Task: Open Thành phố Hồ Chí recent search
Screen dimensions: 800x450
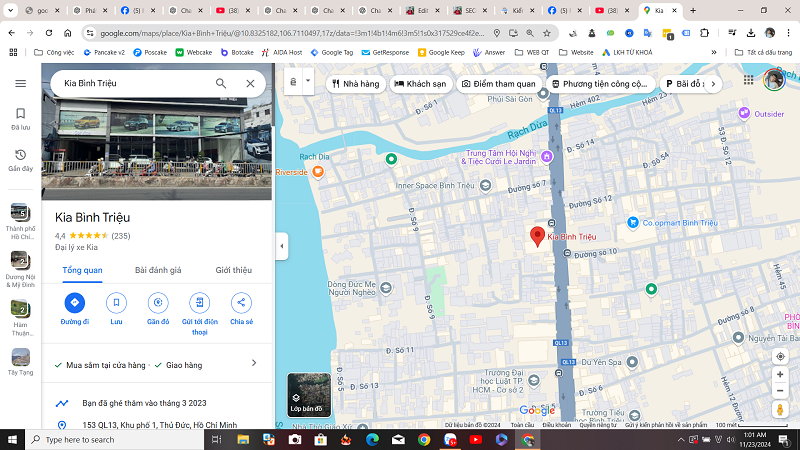Action: [20, 221]
